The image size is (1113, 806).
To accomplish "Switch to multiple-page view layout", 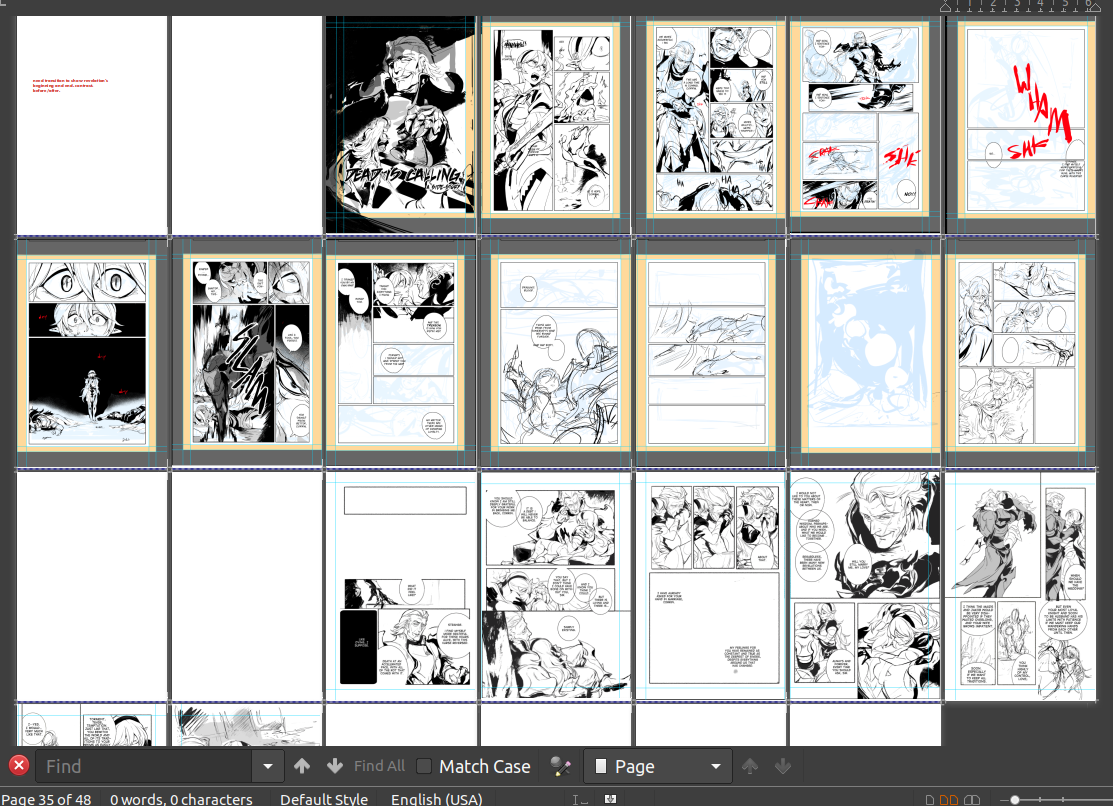I will tap(950, 800).
